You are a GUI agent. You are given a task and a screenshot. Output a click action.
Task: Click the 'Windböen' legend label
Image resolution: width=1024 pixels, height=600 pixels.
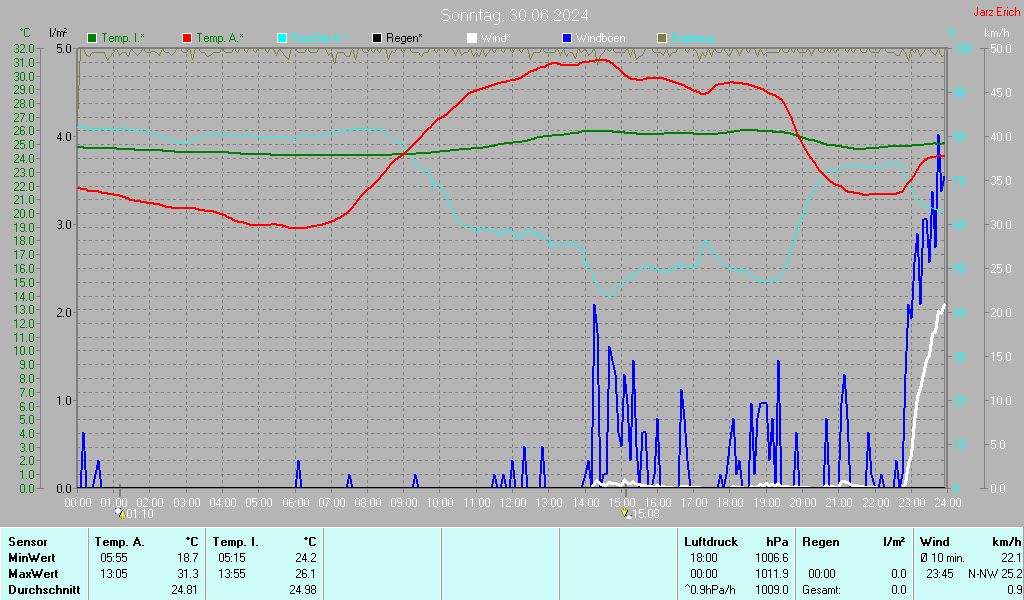point(600,39)
